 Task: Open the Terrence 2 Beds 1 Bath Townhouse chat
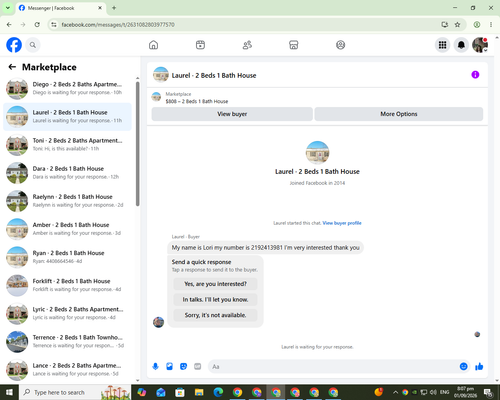coord(67,342)
